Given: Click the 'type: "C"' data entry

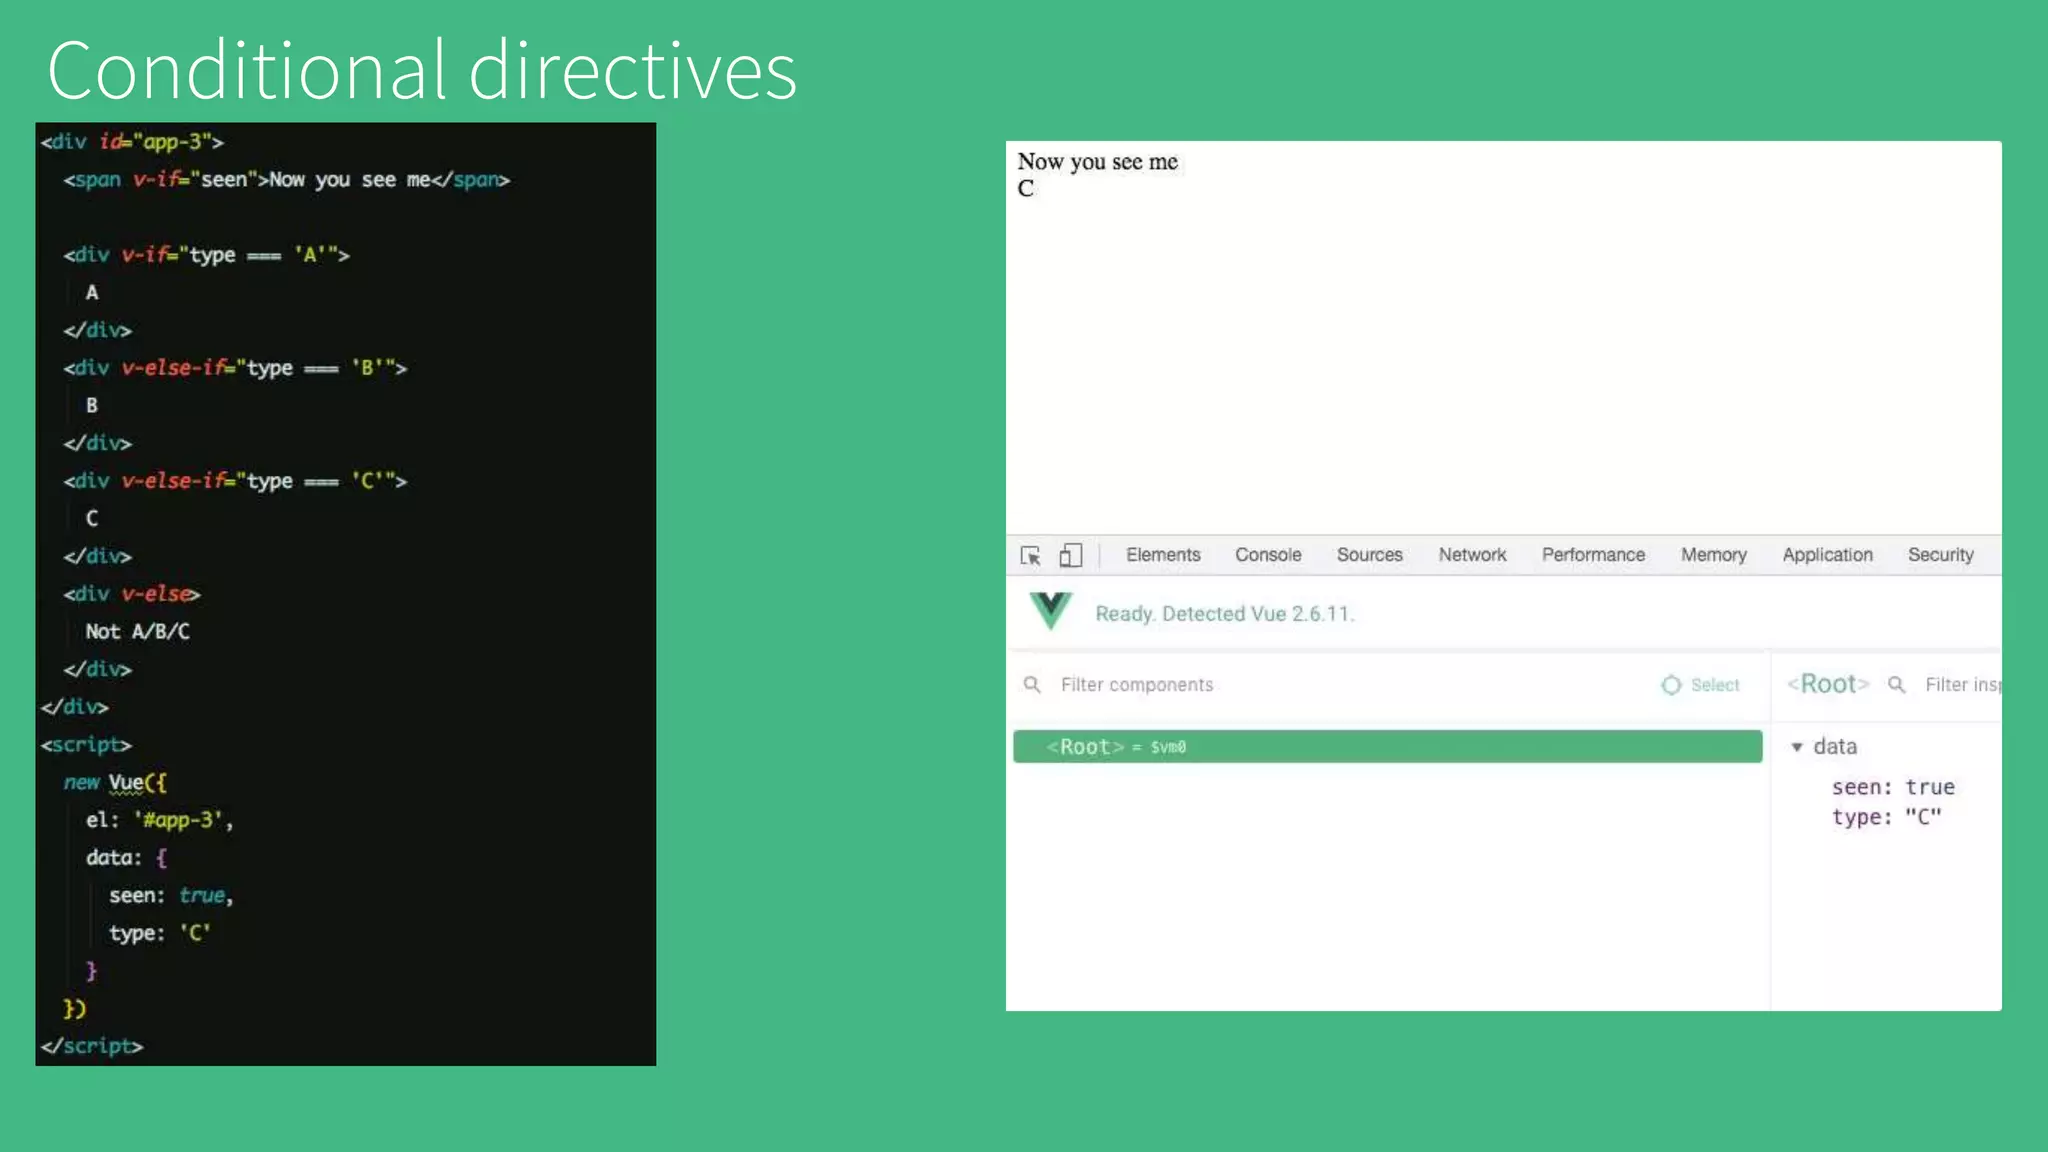Looking at the screenshot, I should [1887, 817].
